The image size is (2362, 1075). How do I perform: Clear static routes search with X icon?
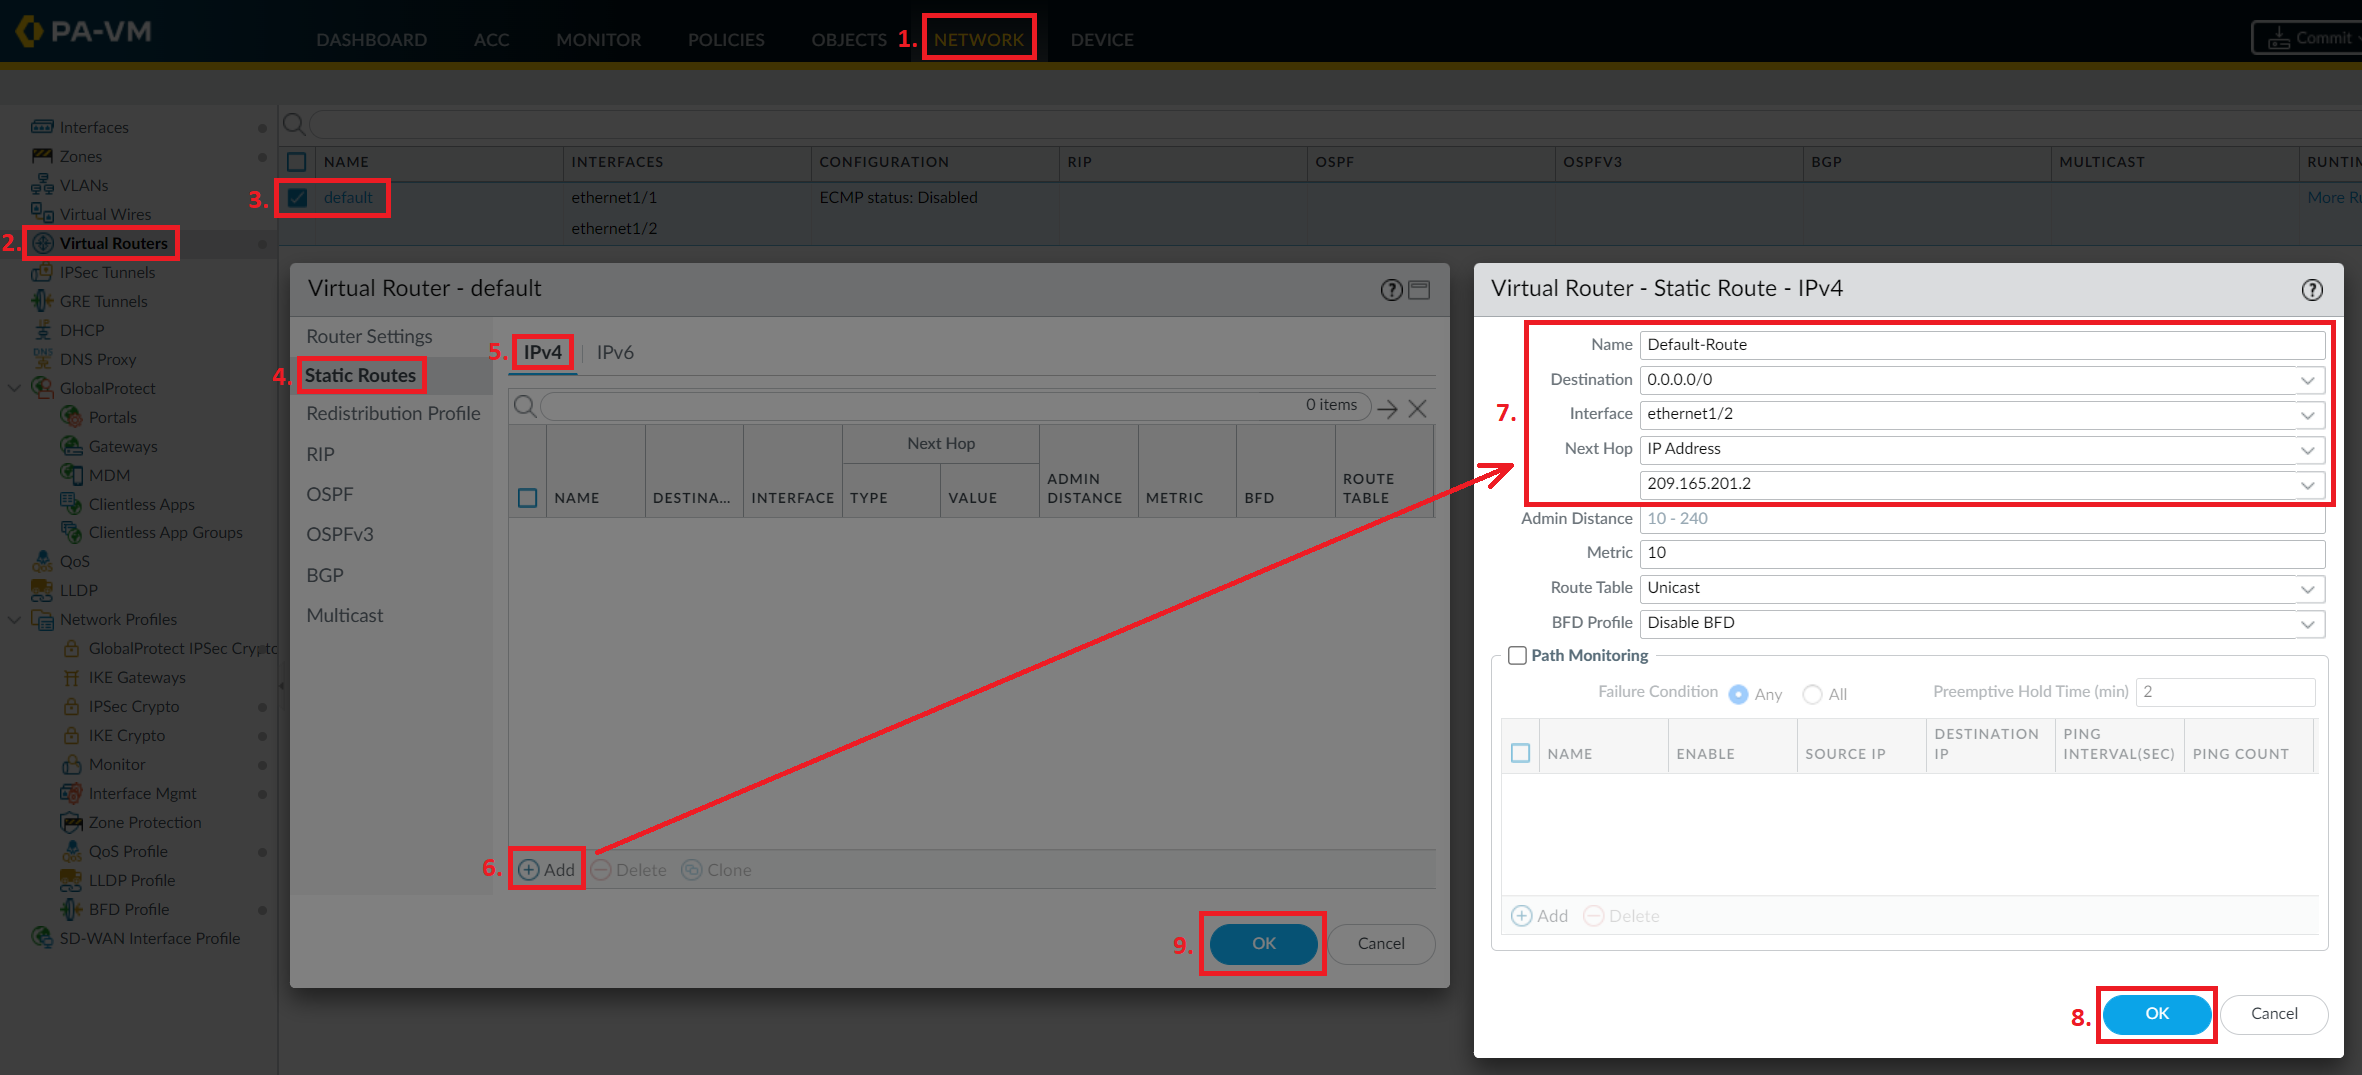(1417, 408)
